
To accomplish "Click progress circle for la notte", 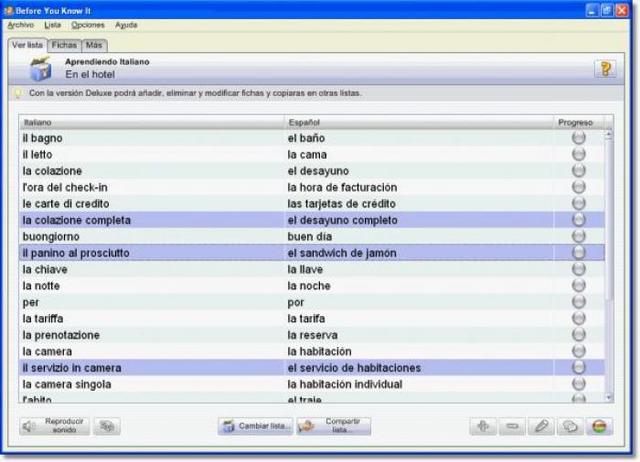I will (x=579, y=285).
